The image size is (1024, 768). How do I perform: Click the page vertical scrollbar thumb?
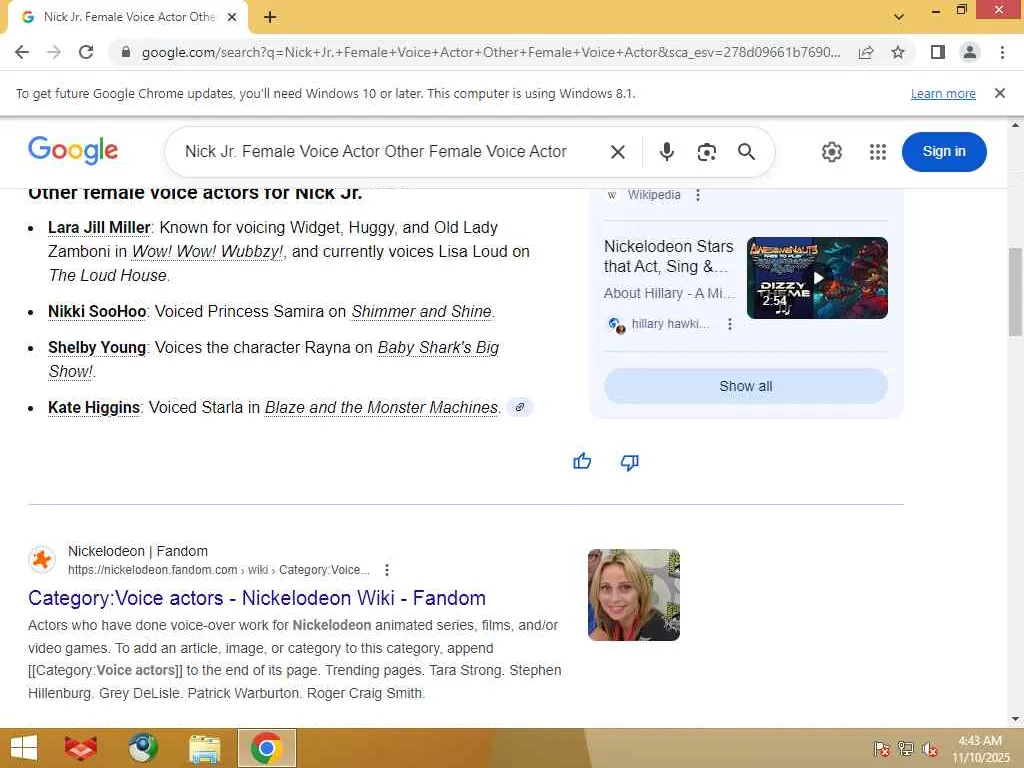[1015, 292]
